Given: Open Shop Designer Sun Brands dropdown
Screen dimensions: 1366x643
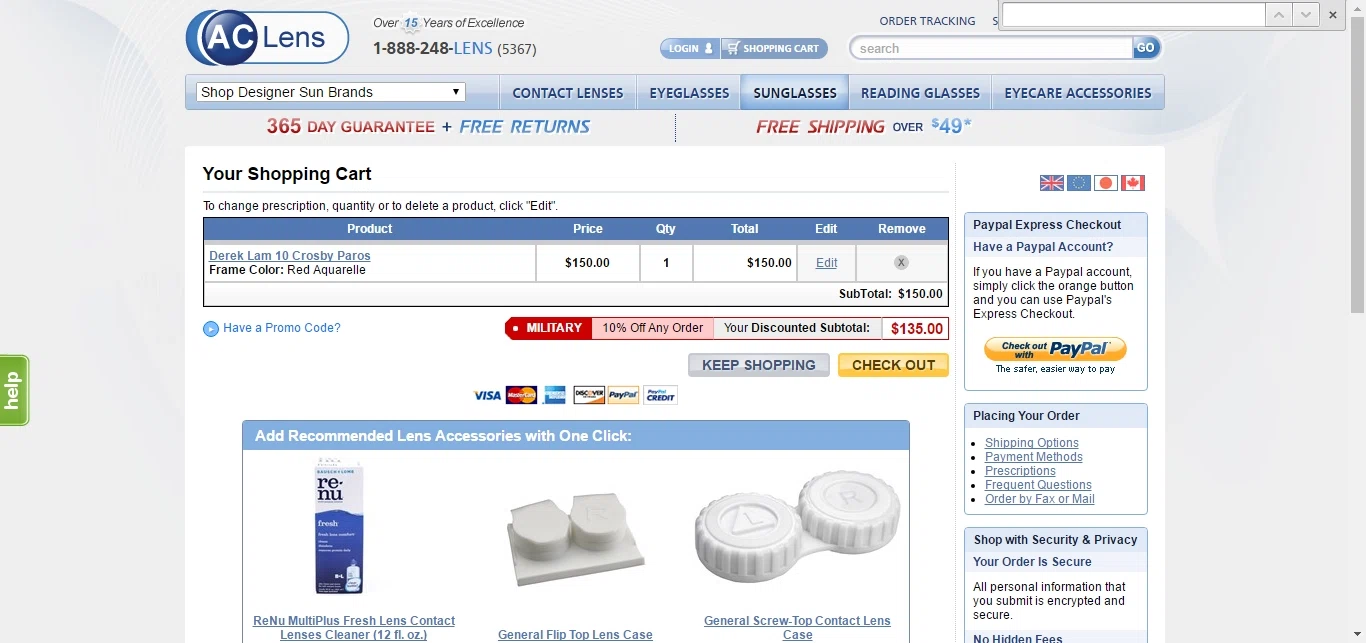Looking at the screenshot, I should [331, 92].
